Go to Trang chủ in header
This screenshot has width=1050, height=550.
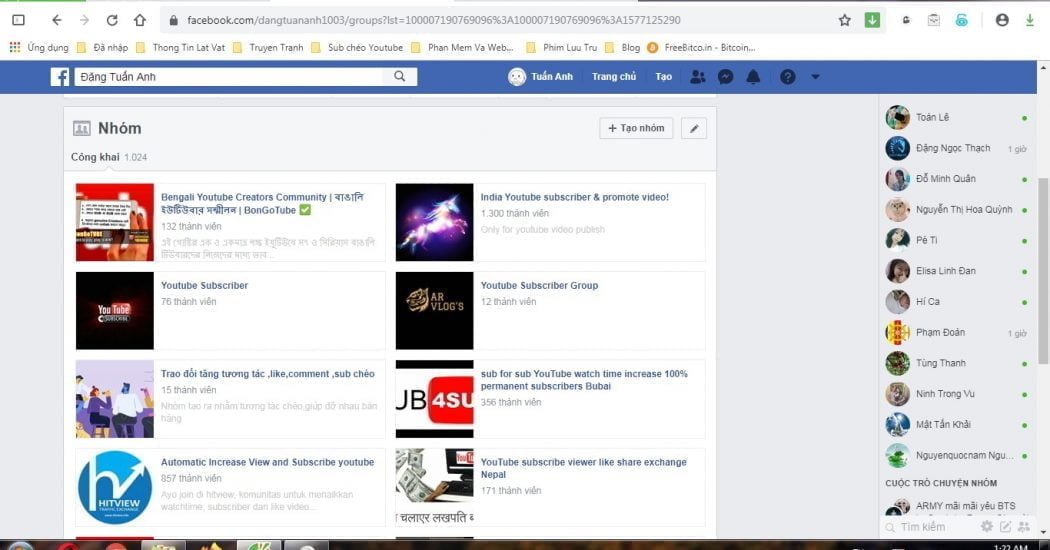(x=613, y=77)
